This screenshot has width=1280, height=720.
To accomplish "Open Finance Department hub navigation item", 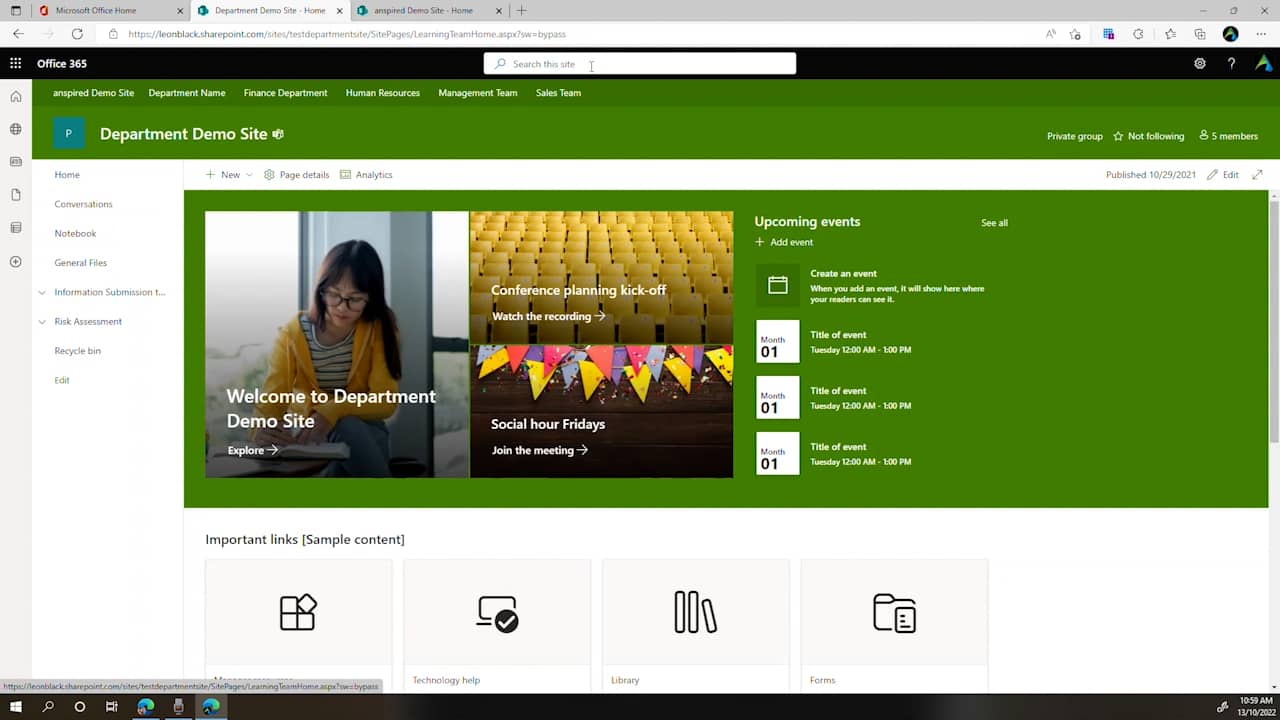I will [x=285, y=93].
